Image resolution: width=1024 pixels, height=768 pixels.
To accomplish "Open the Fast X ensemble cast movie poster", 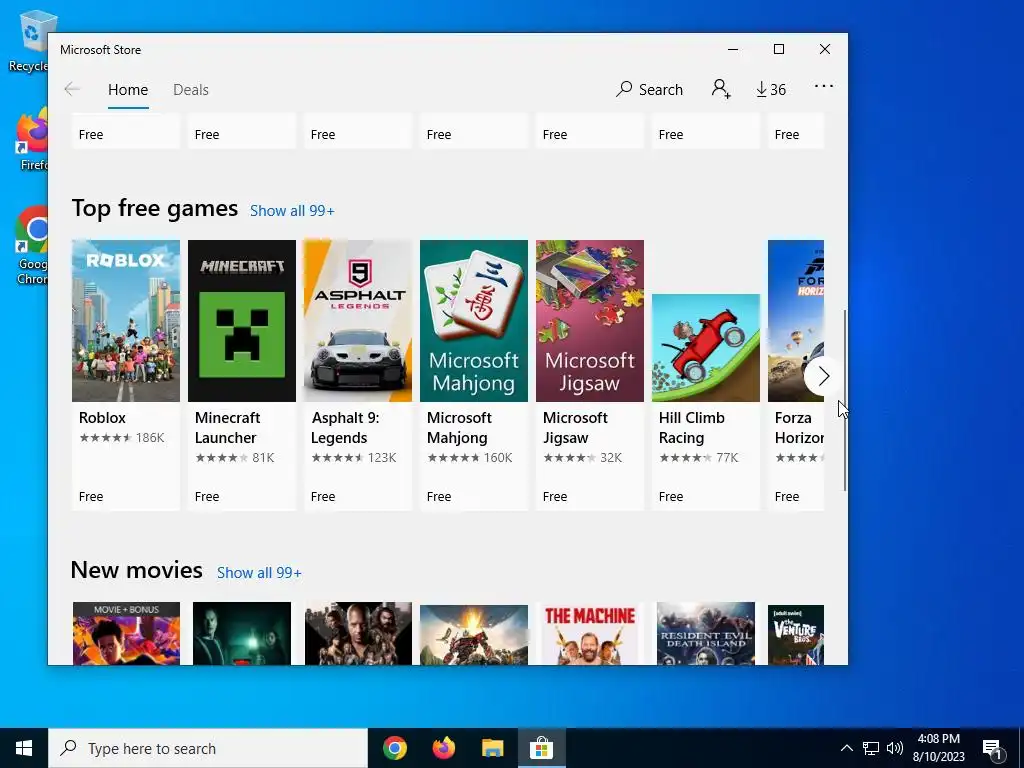I will 358,633.
